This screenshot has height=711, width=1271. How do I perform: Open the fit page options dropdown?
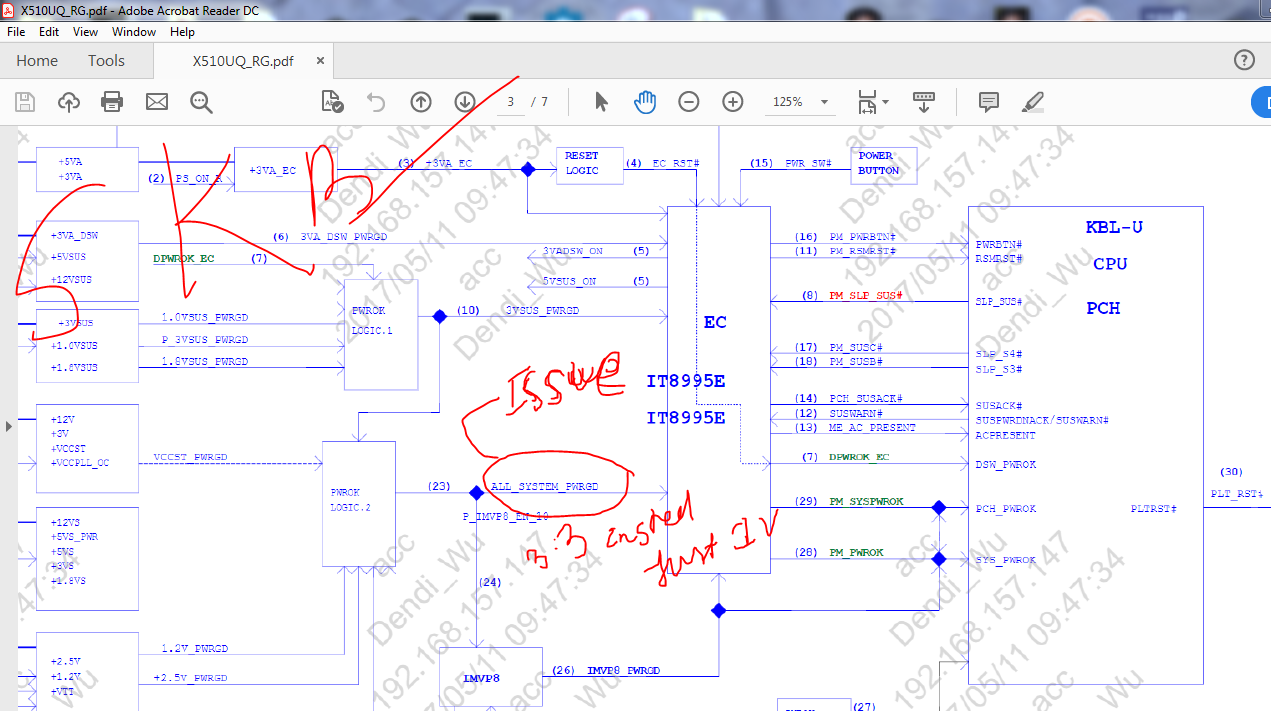(873, 101)
